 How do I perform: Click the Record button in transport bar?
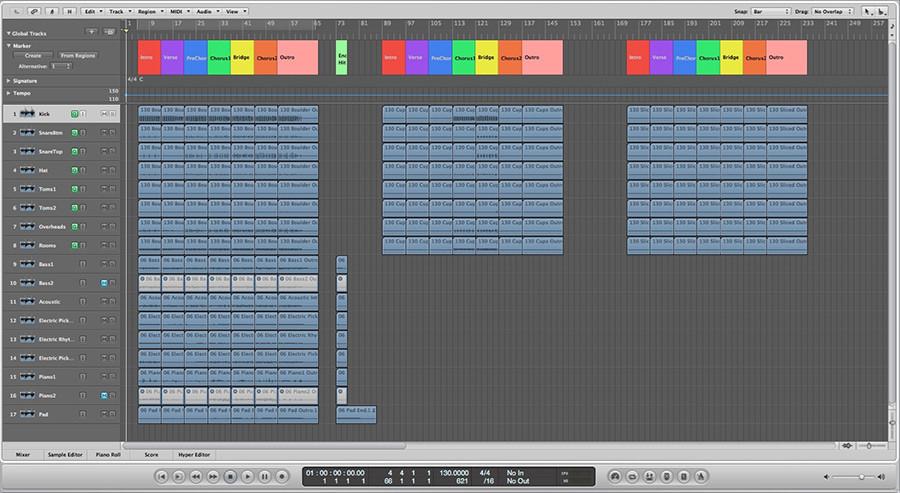click(x=281, y=477)
